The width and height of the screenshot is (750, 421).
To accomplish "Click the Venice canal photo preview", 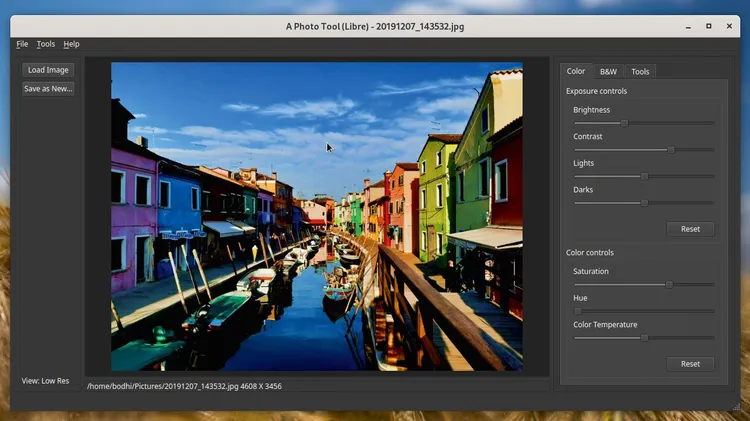I will [x=316, y=216].
